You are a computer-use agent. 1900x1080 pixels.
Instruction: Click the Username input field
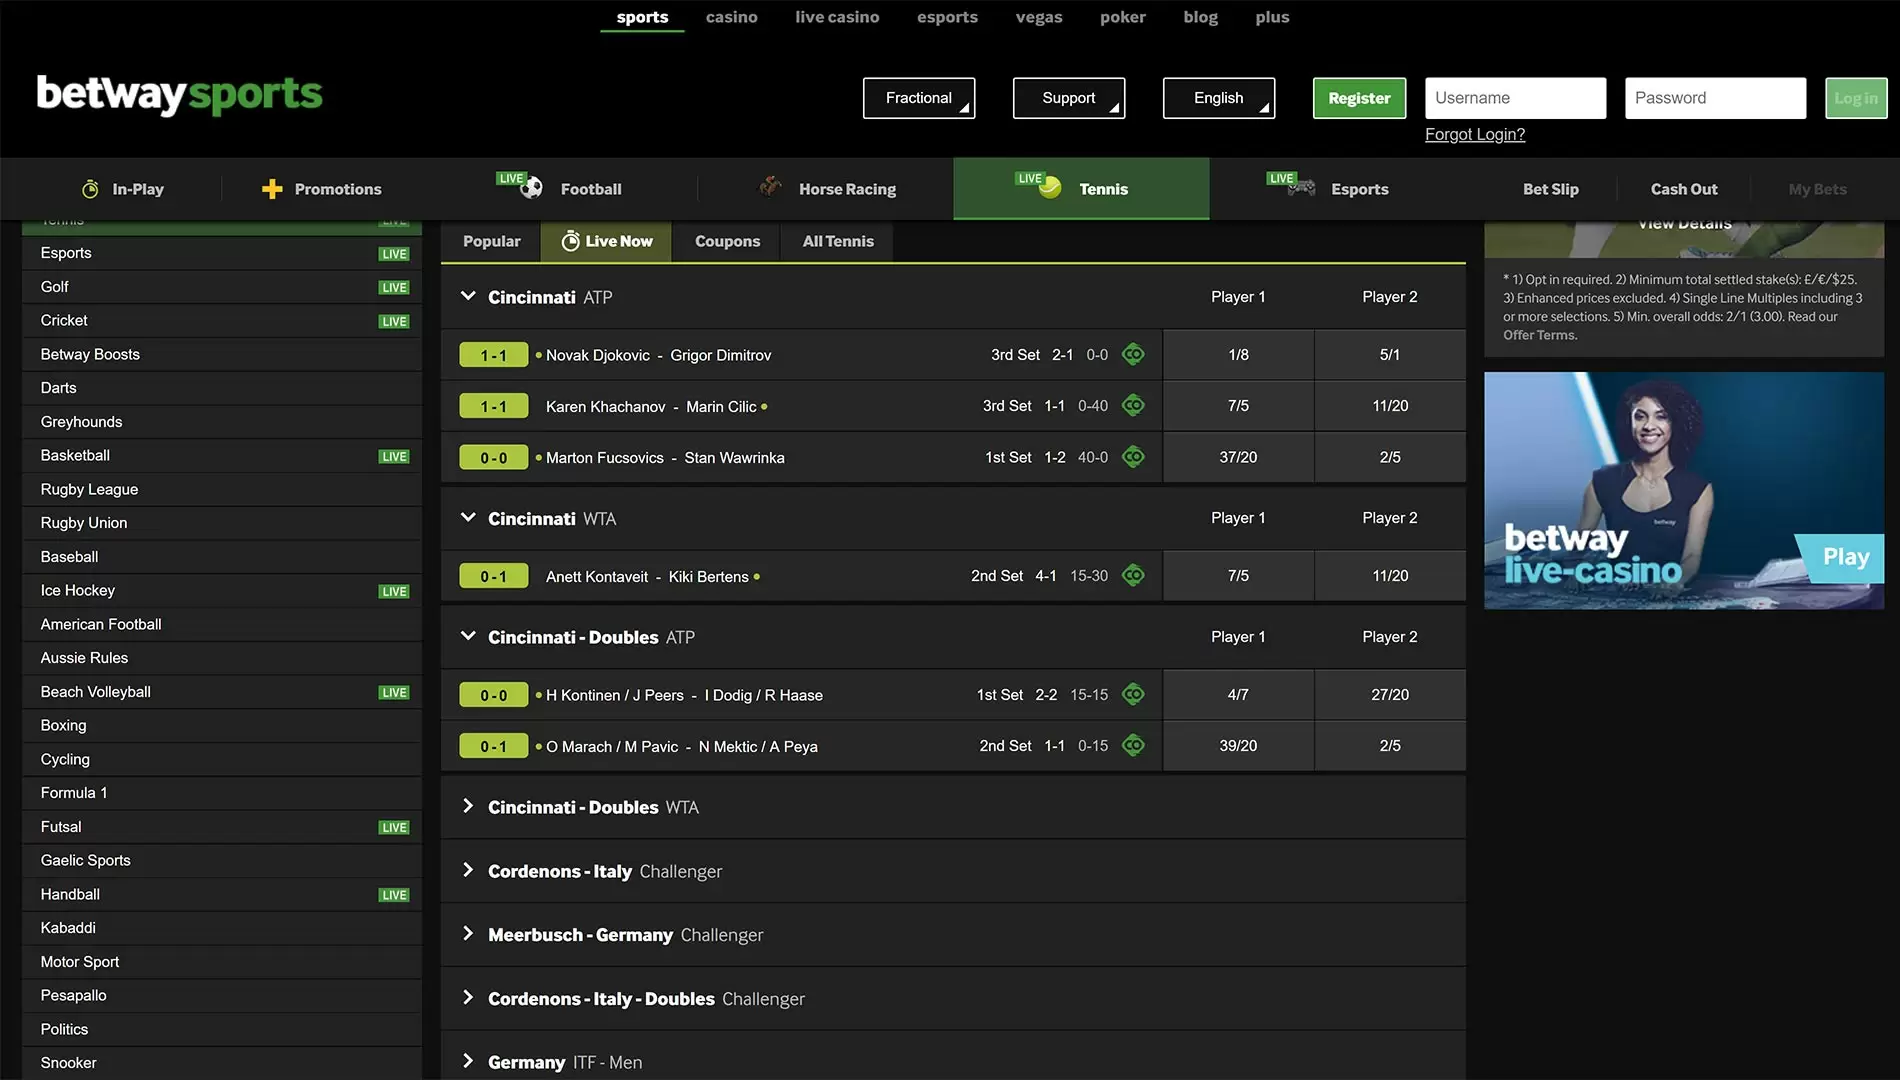(1515, 98)
